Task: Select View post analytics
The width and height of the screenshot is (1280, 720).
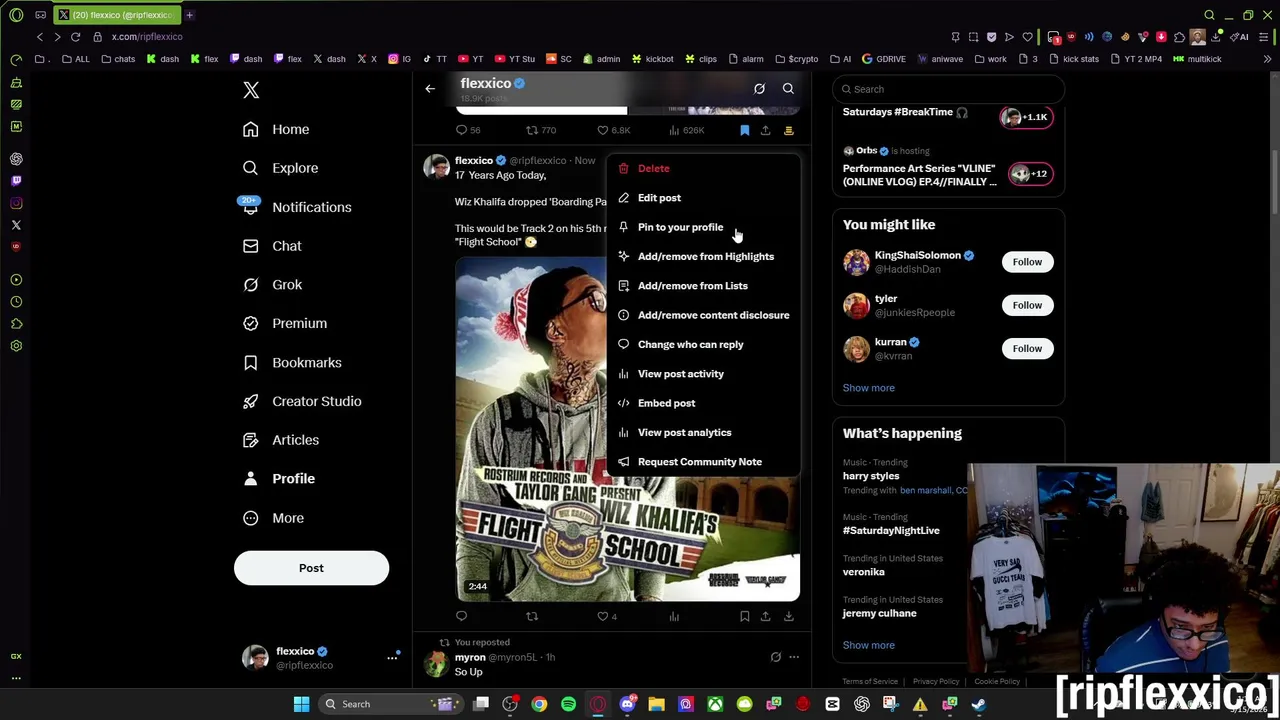Action: pos(703,432)
